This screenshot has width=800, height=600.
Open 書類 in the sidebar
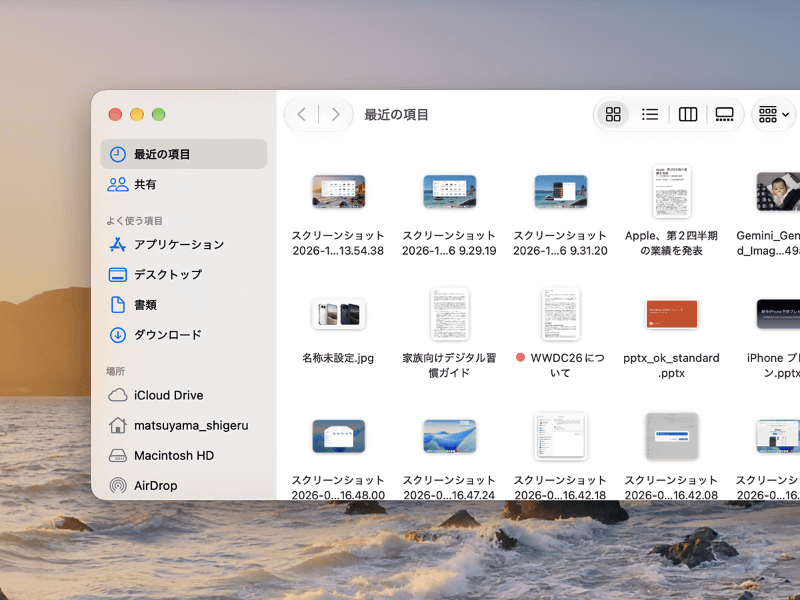[x=184, y=305]
